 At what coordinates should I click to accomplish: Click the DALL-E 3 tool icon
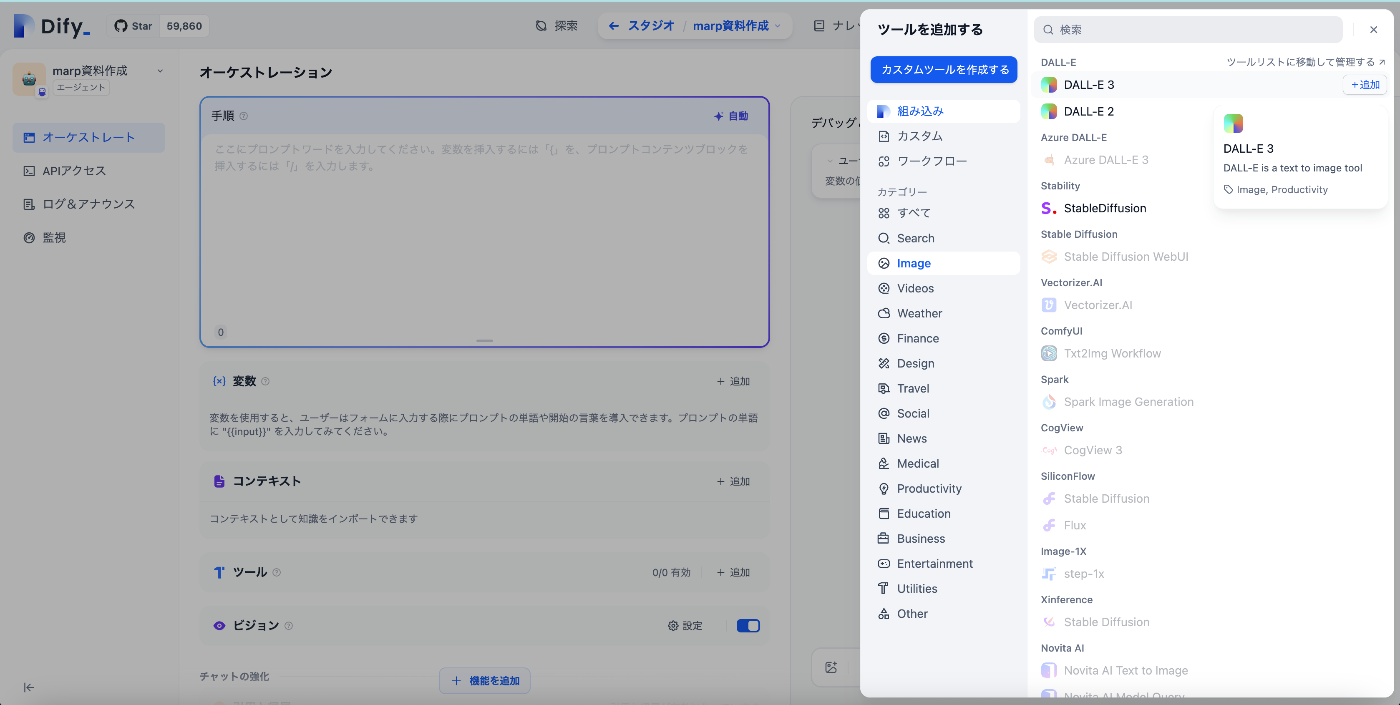click(1049, 85)
